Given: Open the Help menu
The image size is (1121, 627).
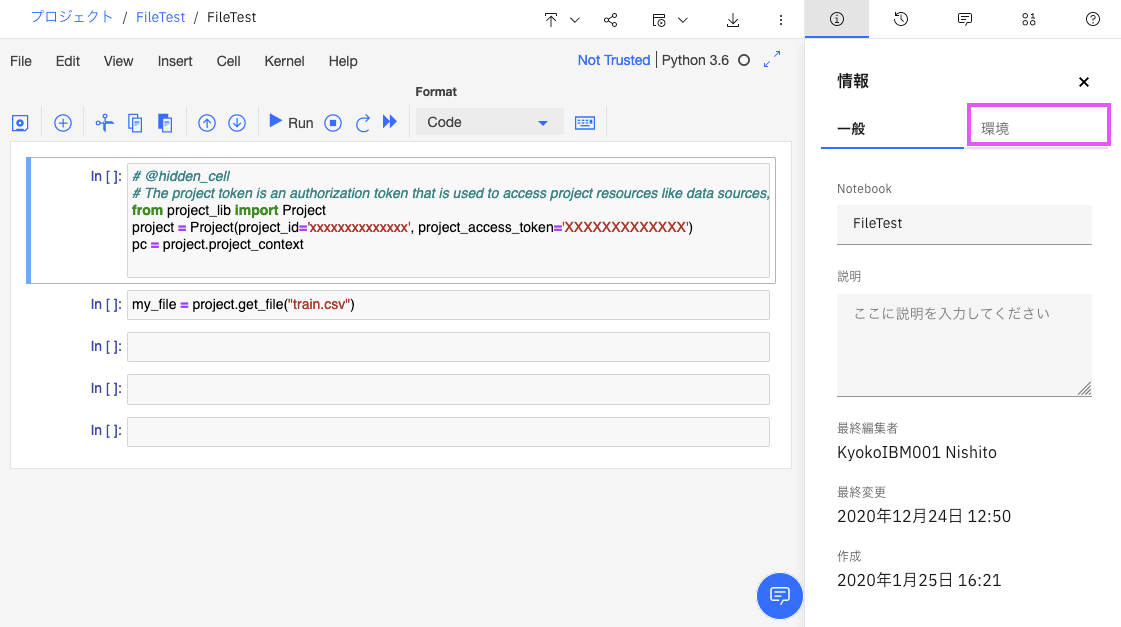Looking at the screenshot, I should 343,61.
